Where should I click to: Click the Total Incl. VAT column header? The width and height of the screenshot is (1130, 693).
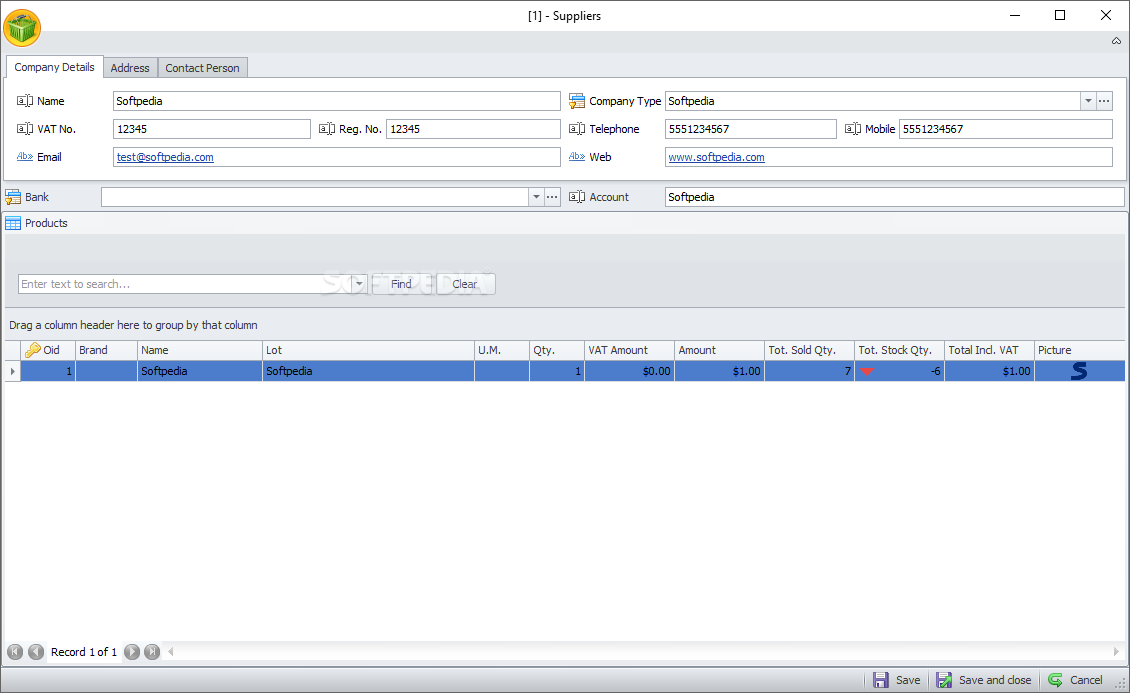tap(989, 350)
